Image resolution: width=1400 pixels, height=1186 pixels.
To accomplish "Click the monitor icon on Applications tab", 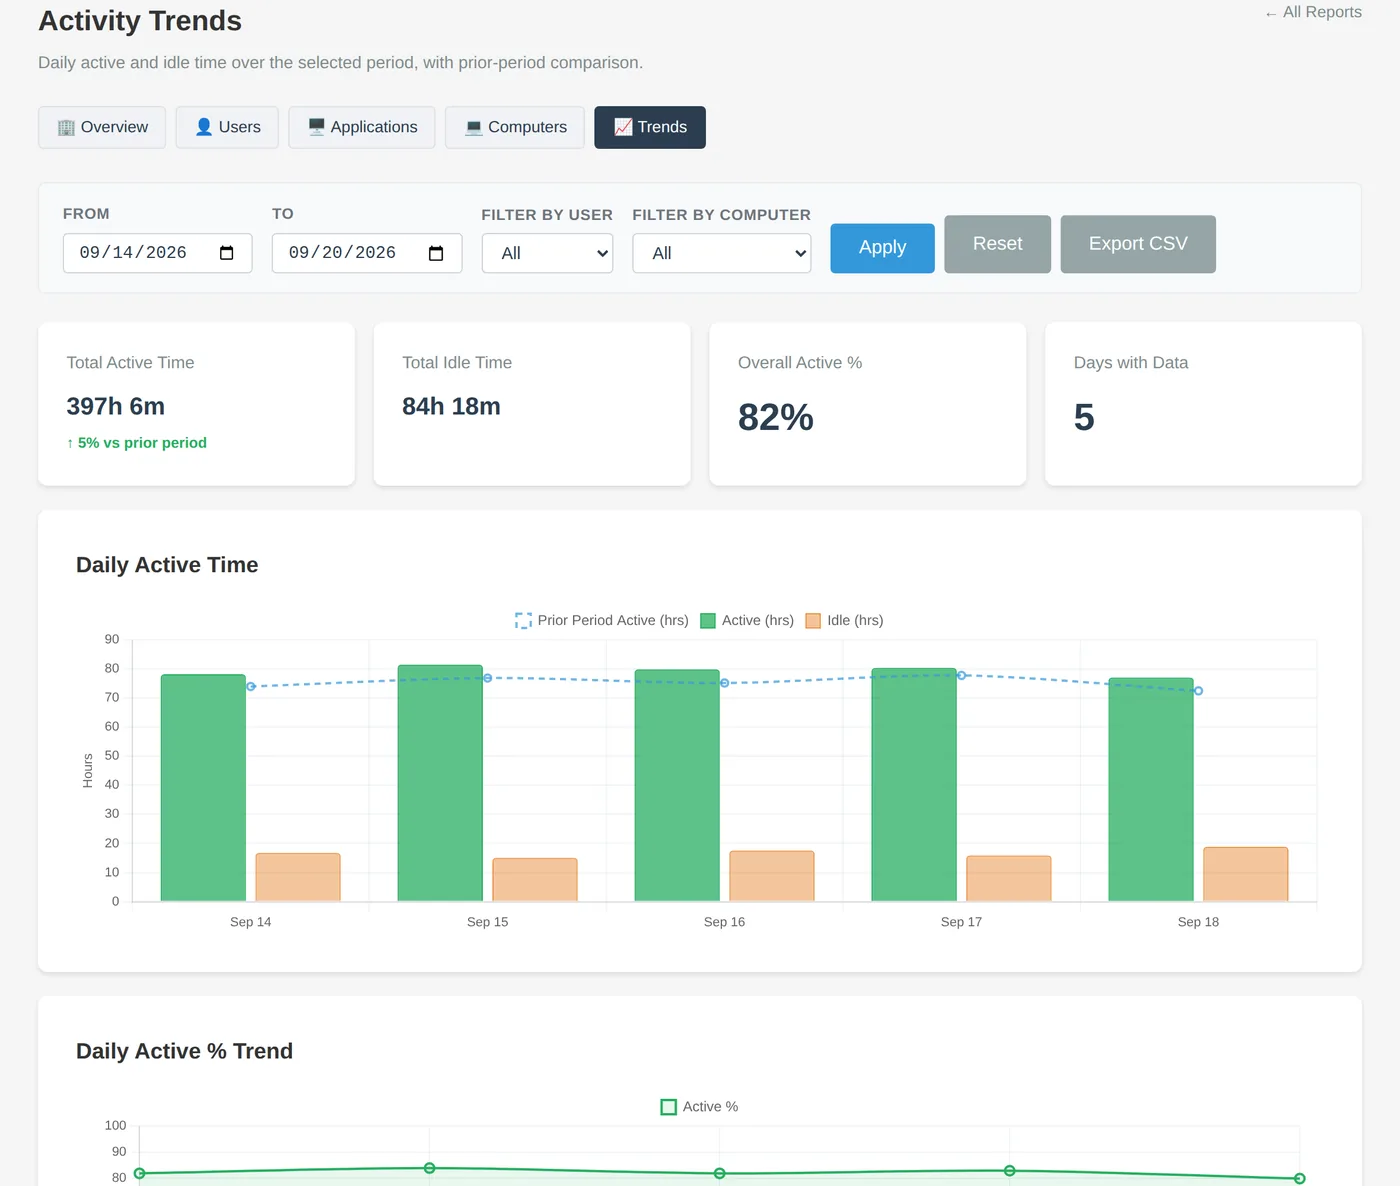I will click(316, 127).
